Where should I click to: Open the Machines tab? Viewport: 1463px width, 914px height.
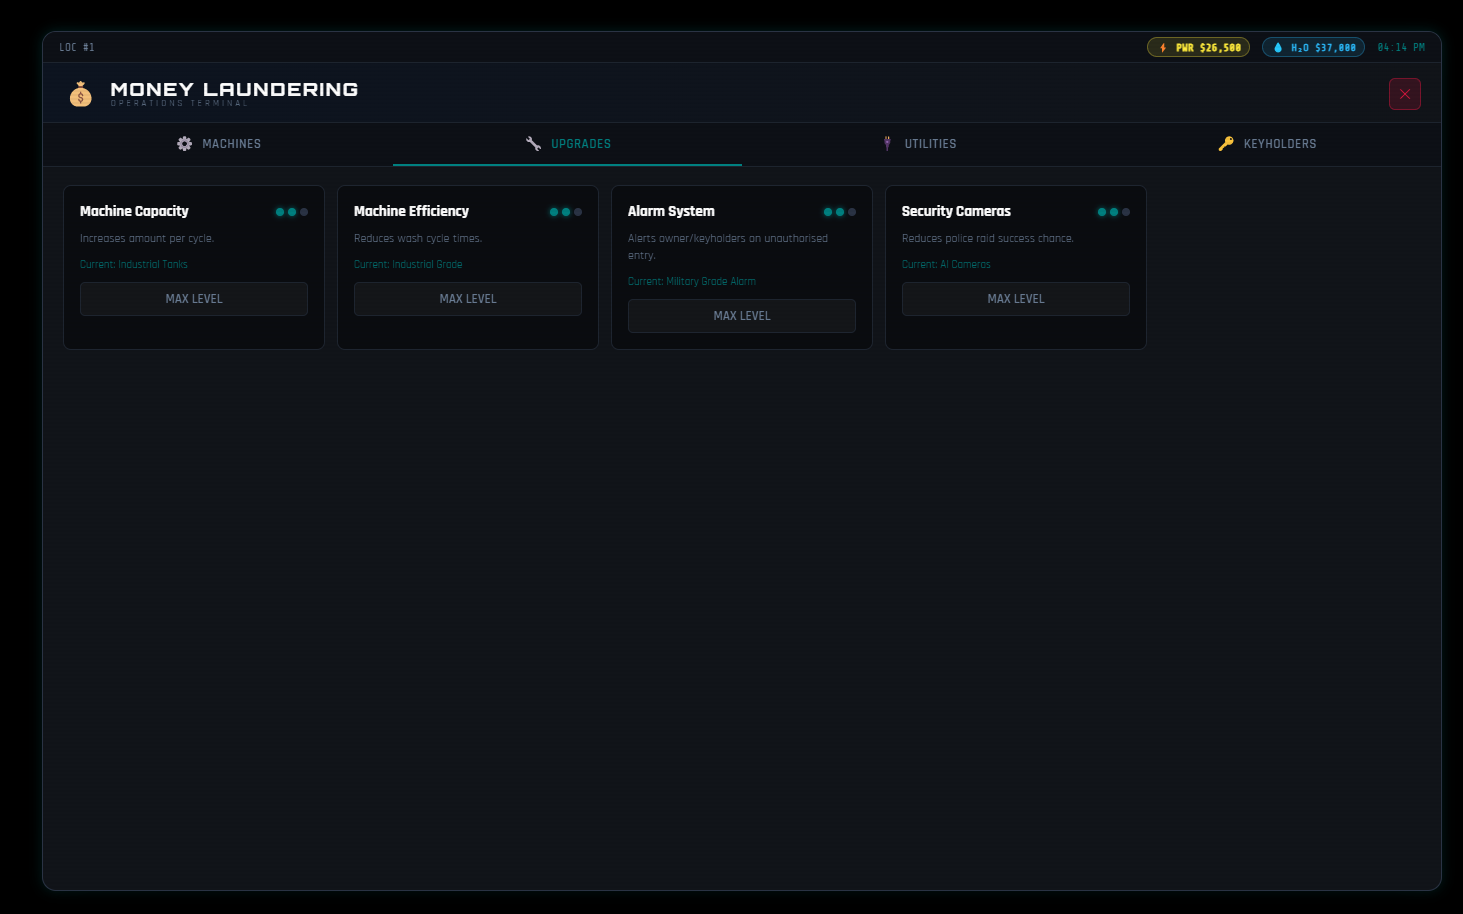(x=218, y=144)
